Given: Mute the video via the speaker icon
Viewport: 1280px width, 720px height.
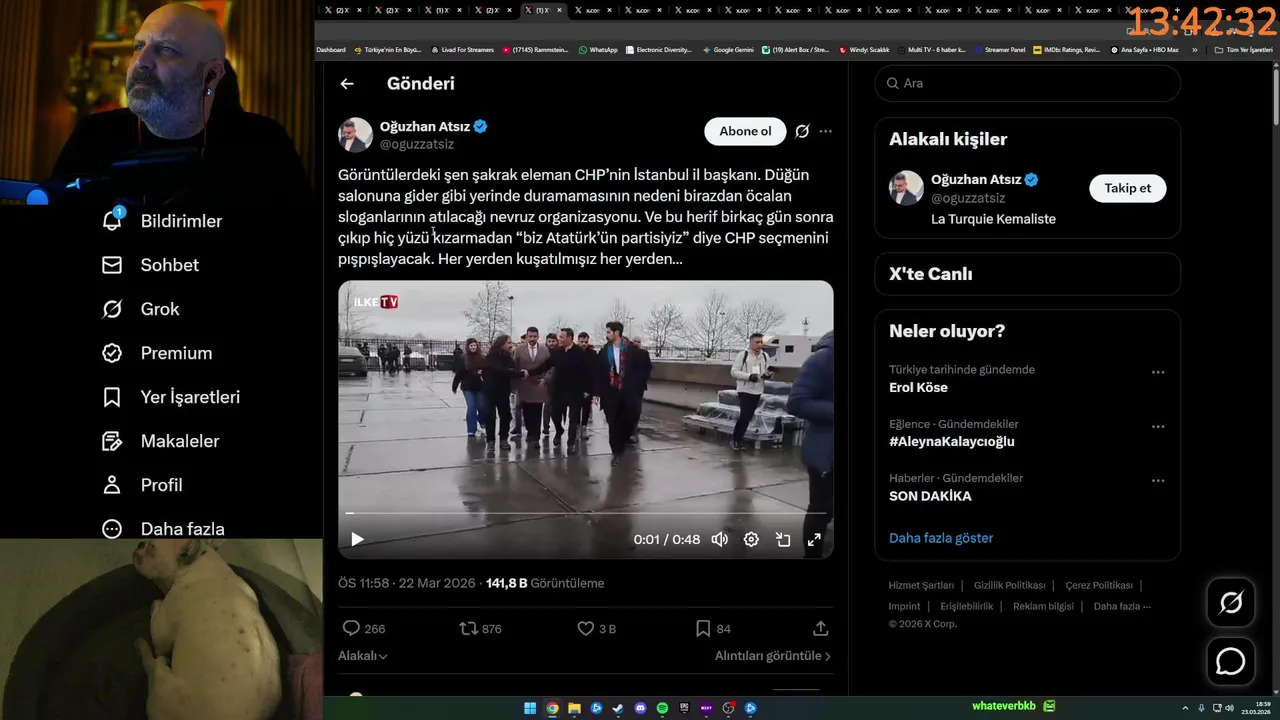Looking at the screenshot, I should click(719, 539).
